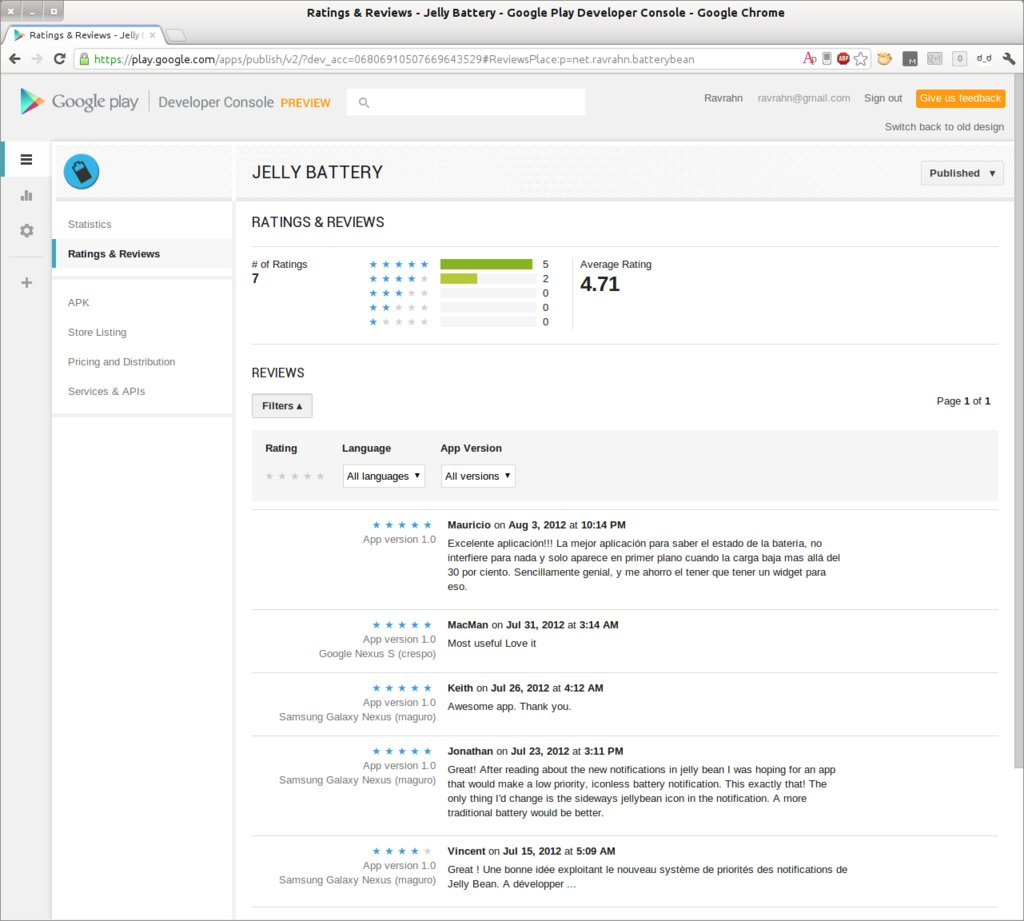Open the All languages dropdown
Screen dimensions: 1024x921
[383, 476]
